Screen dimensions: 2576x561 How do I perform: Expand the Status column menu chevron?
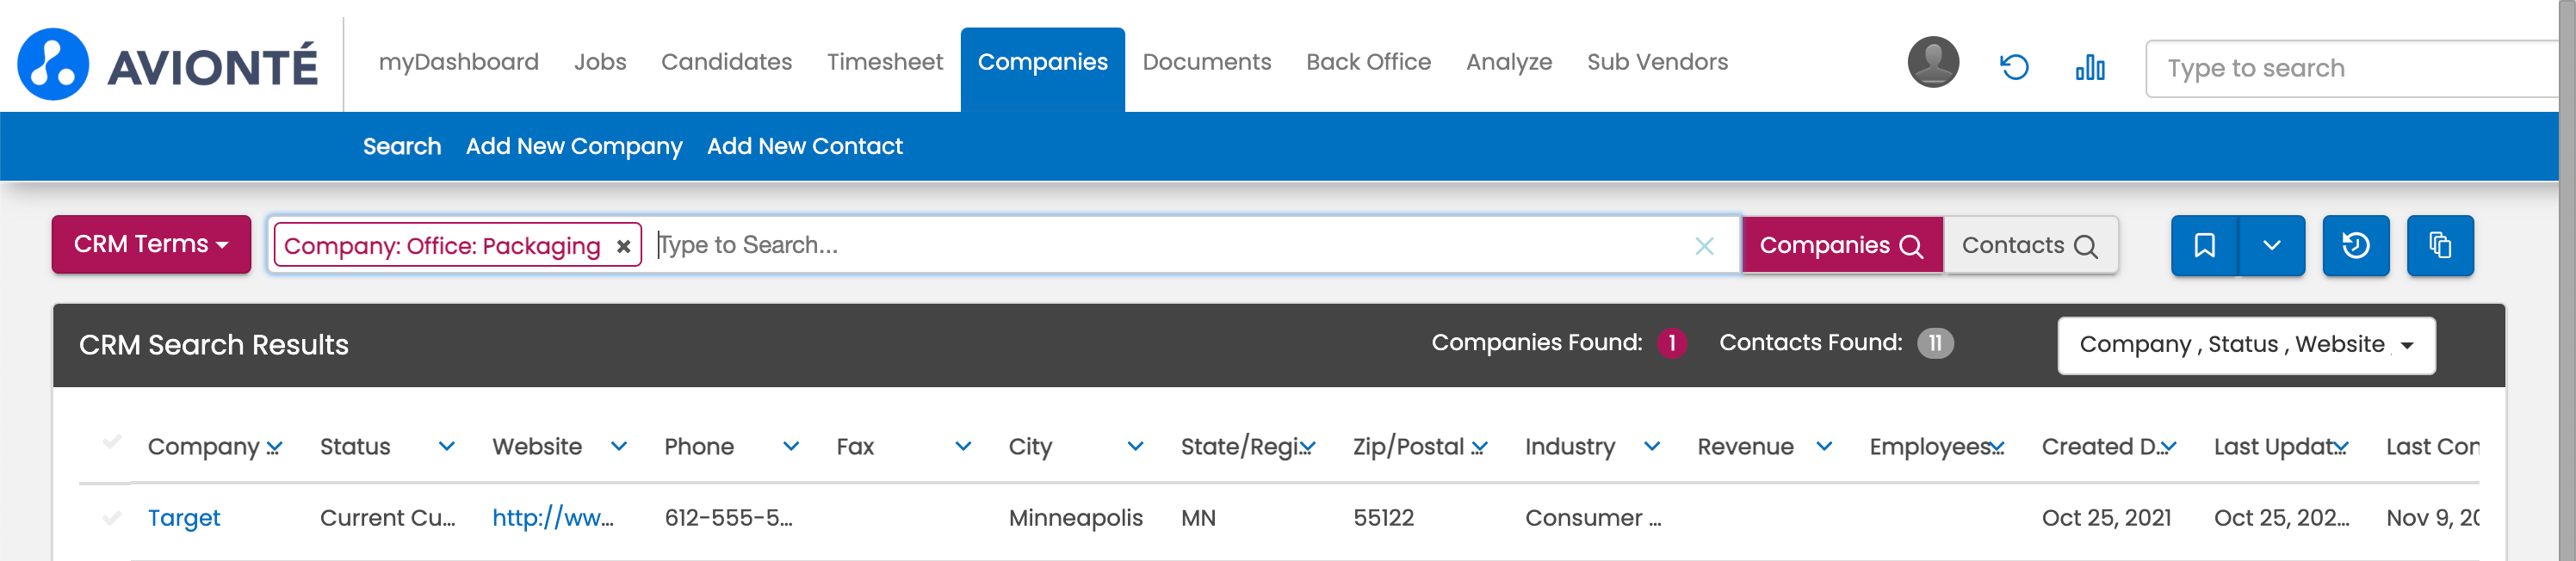(x=446, y=447)
